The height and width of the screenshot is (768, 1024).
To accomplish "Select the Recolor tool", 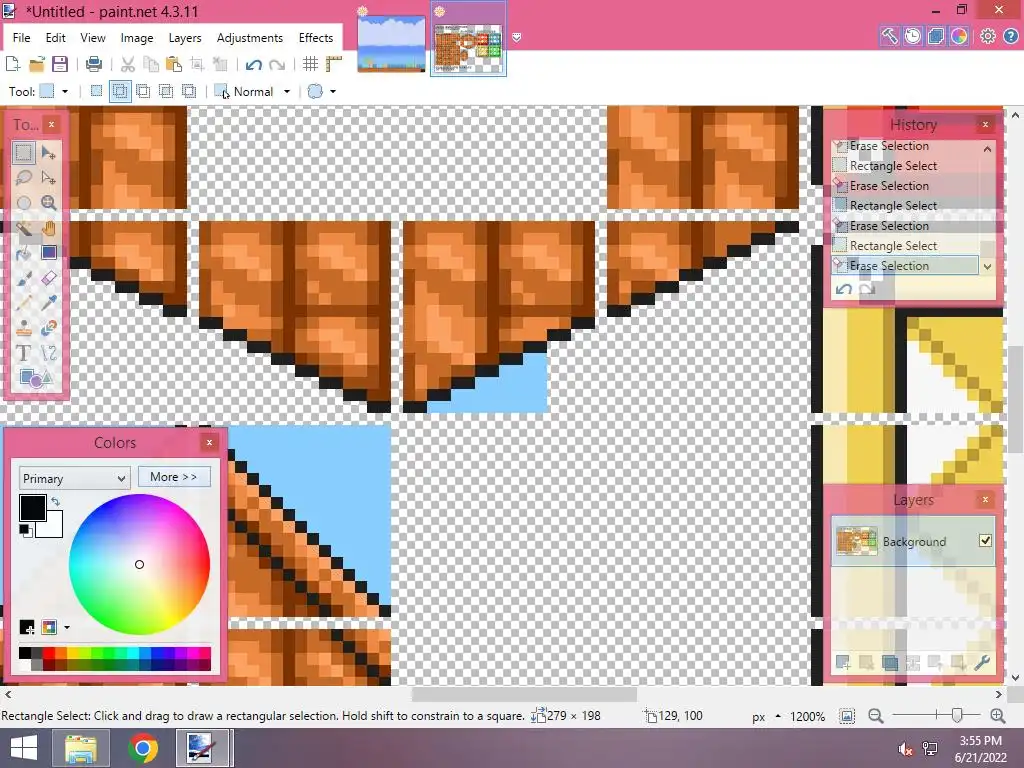I will 49,328.
